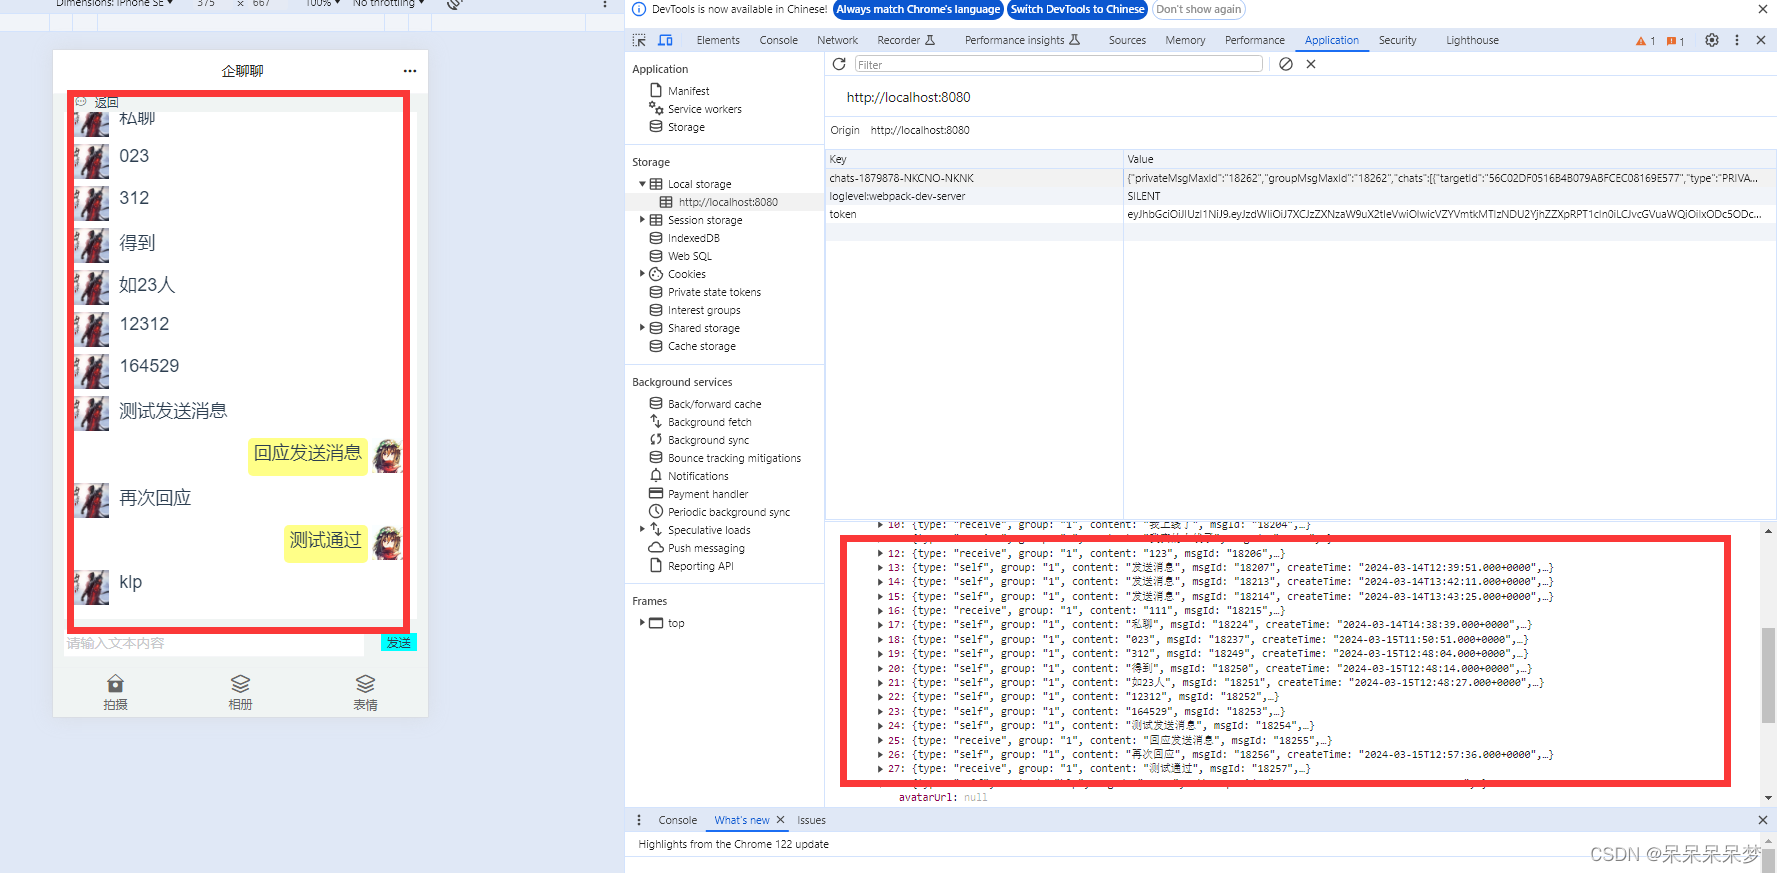1777x873 pixels.
Task: Click Switch DevTools to Chinese button
Action: click(1077, 10)
